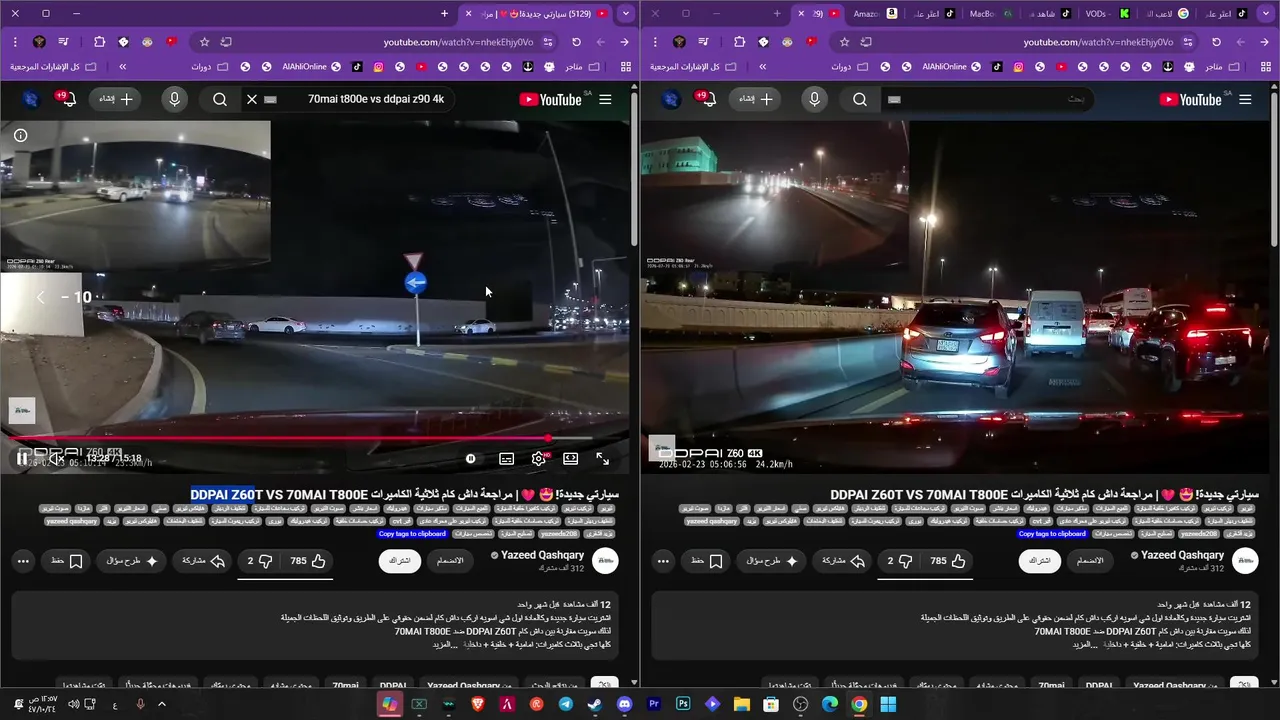Click the Join membership button in right window
Viewport: 1280px width, 720px height.
(1089, 561)
